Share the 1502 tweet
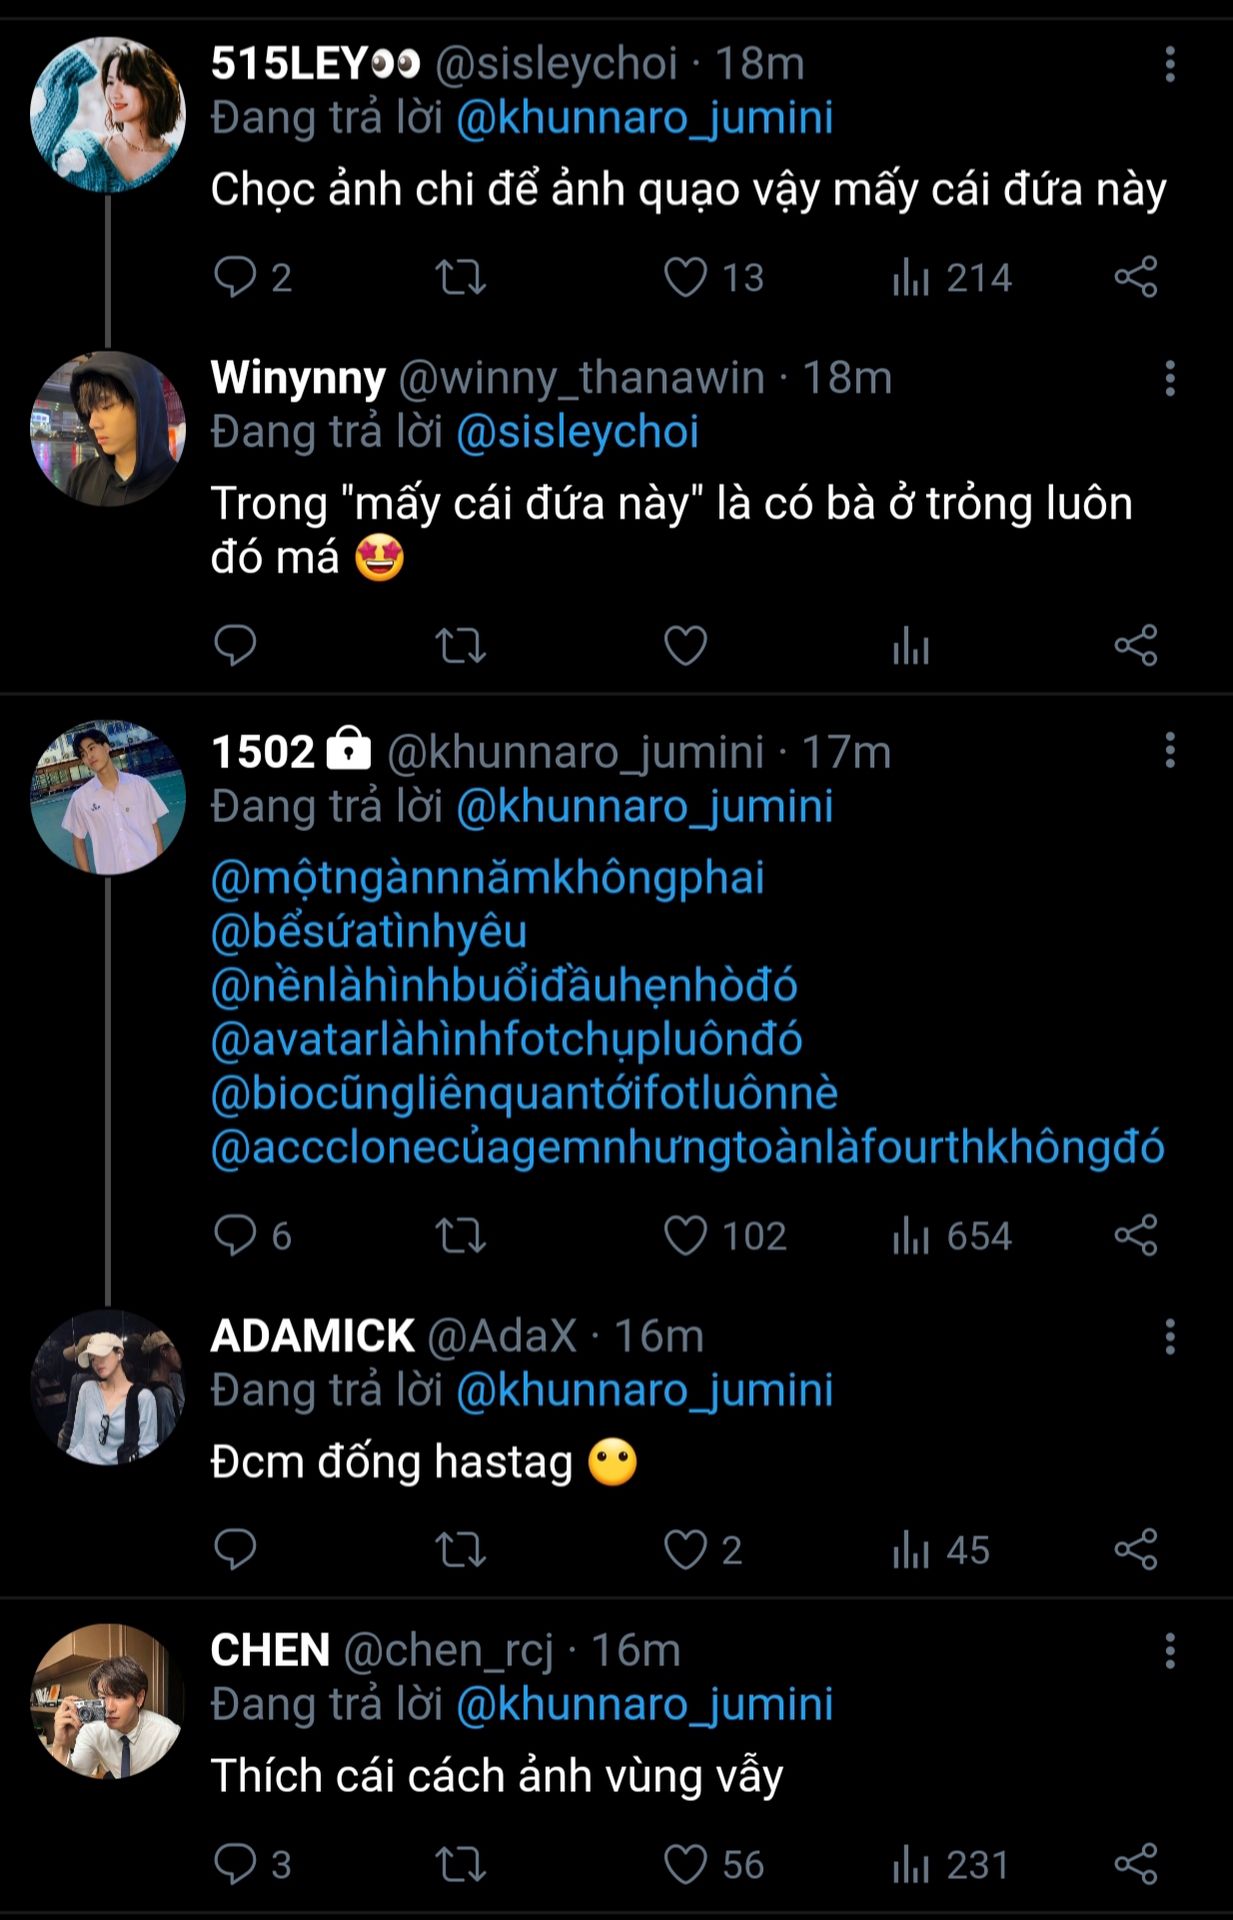Image resolution: width=1233 pixels, height=1920 pixels. [1136, 1236]
